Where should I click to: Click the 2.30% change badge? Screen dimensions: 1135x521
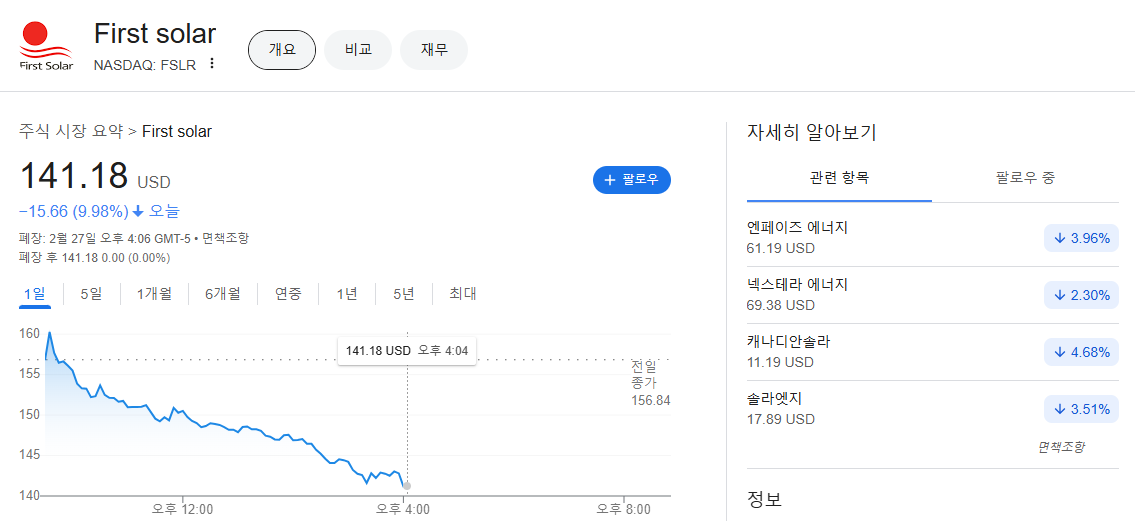[1081, 295]
